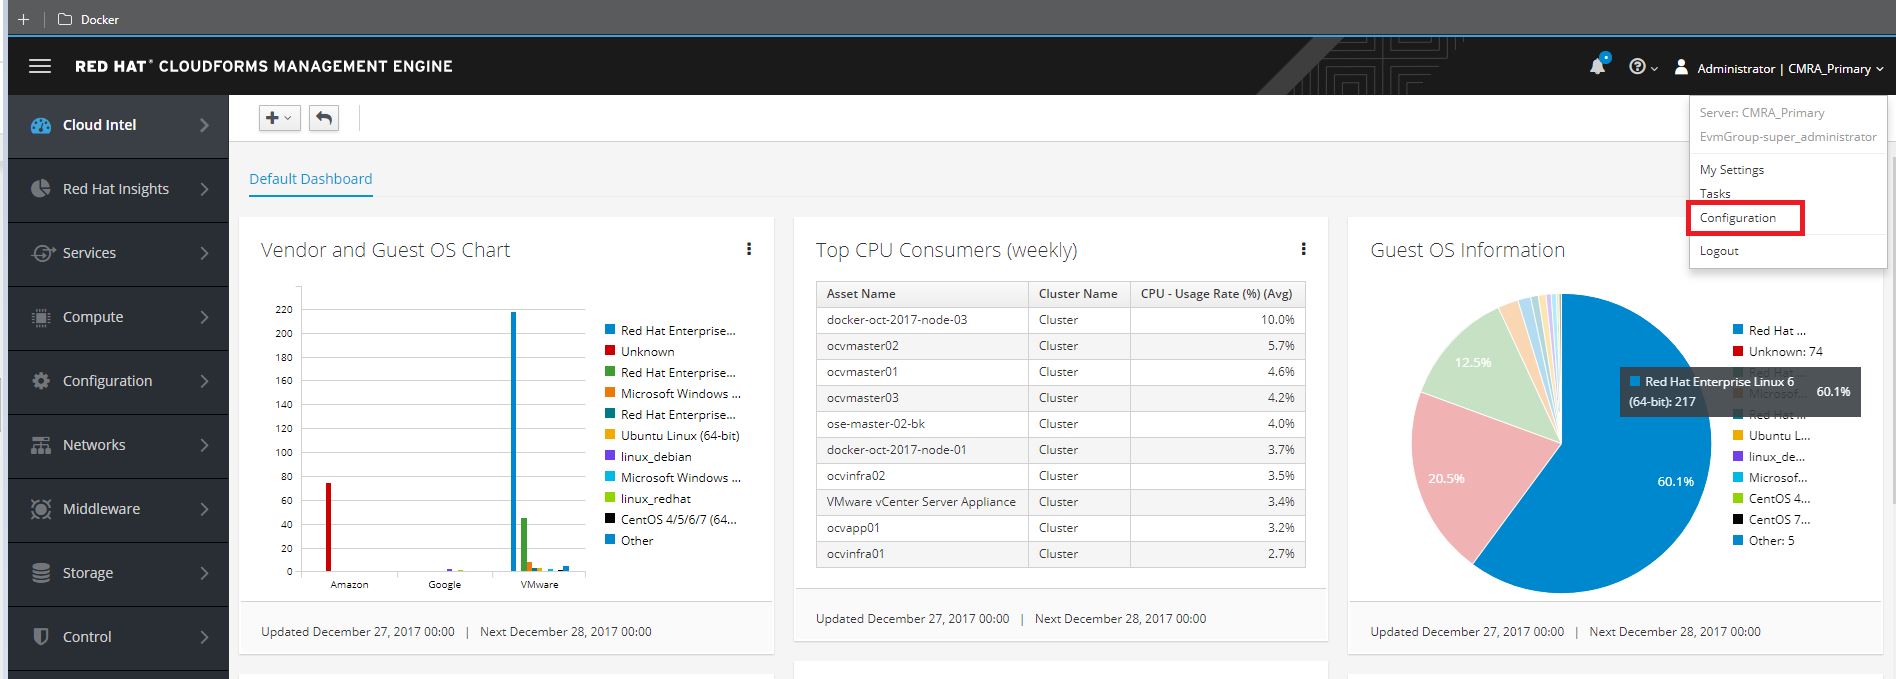Choose Tasks from user menu

(1714, 194)
